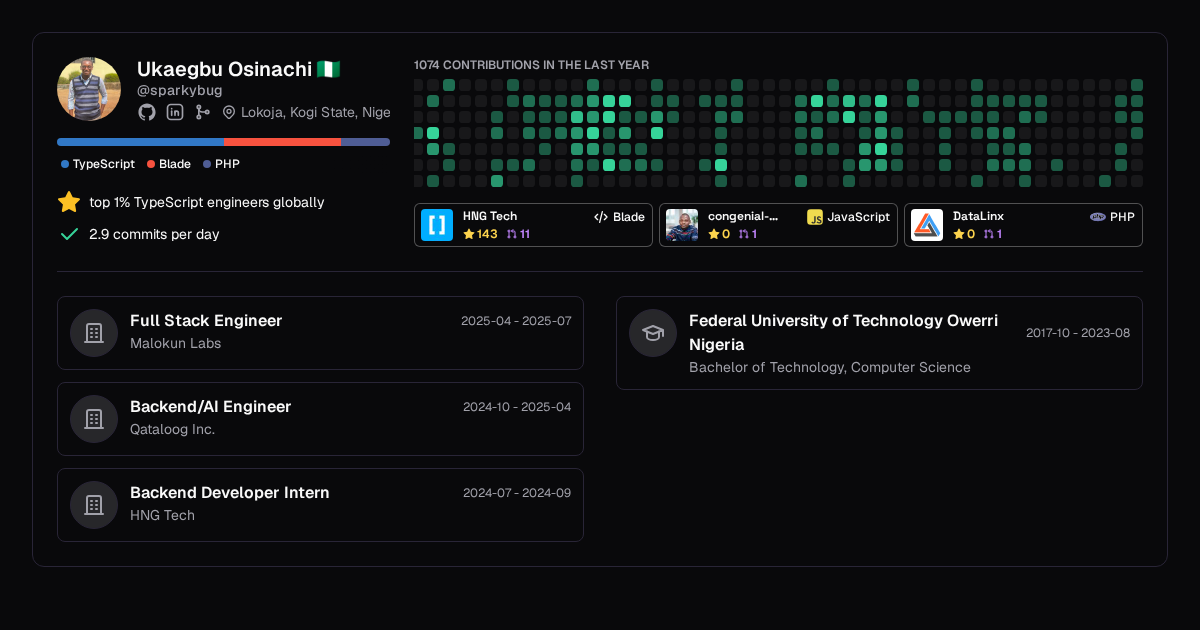Click the HNG Tech bracket logo
The image size is (1200, 630).
pyautogui.click(x=437, y=225)
